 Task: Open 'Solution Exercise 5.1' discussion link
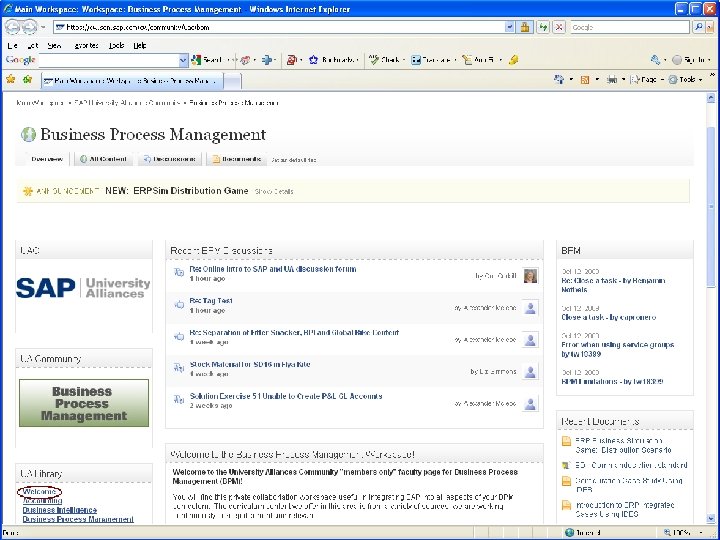pos(286,396)
